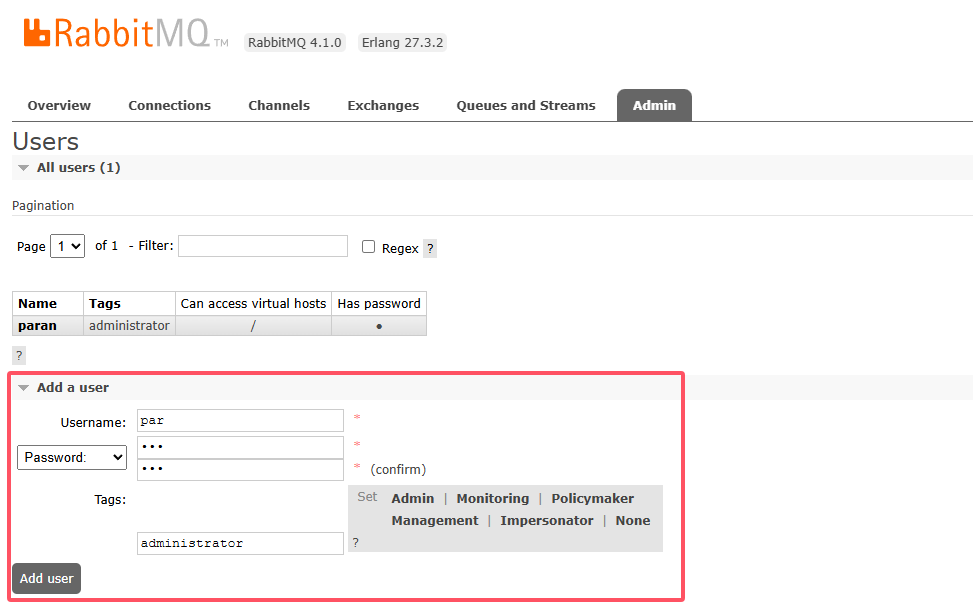Click the RabbitMQ 4.1.0 version badge
The height and width of the screenshot is (609, 973).
click(295, 42)
